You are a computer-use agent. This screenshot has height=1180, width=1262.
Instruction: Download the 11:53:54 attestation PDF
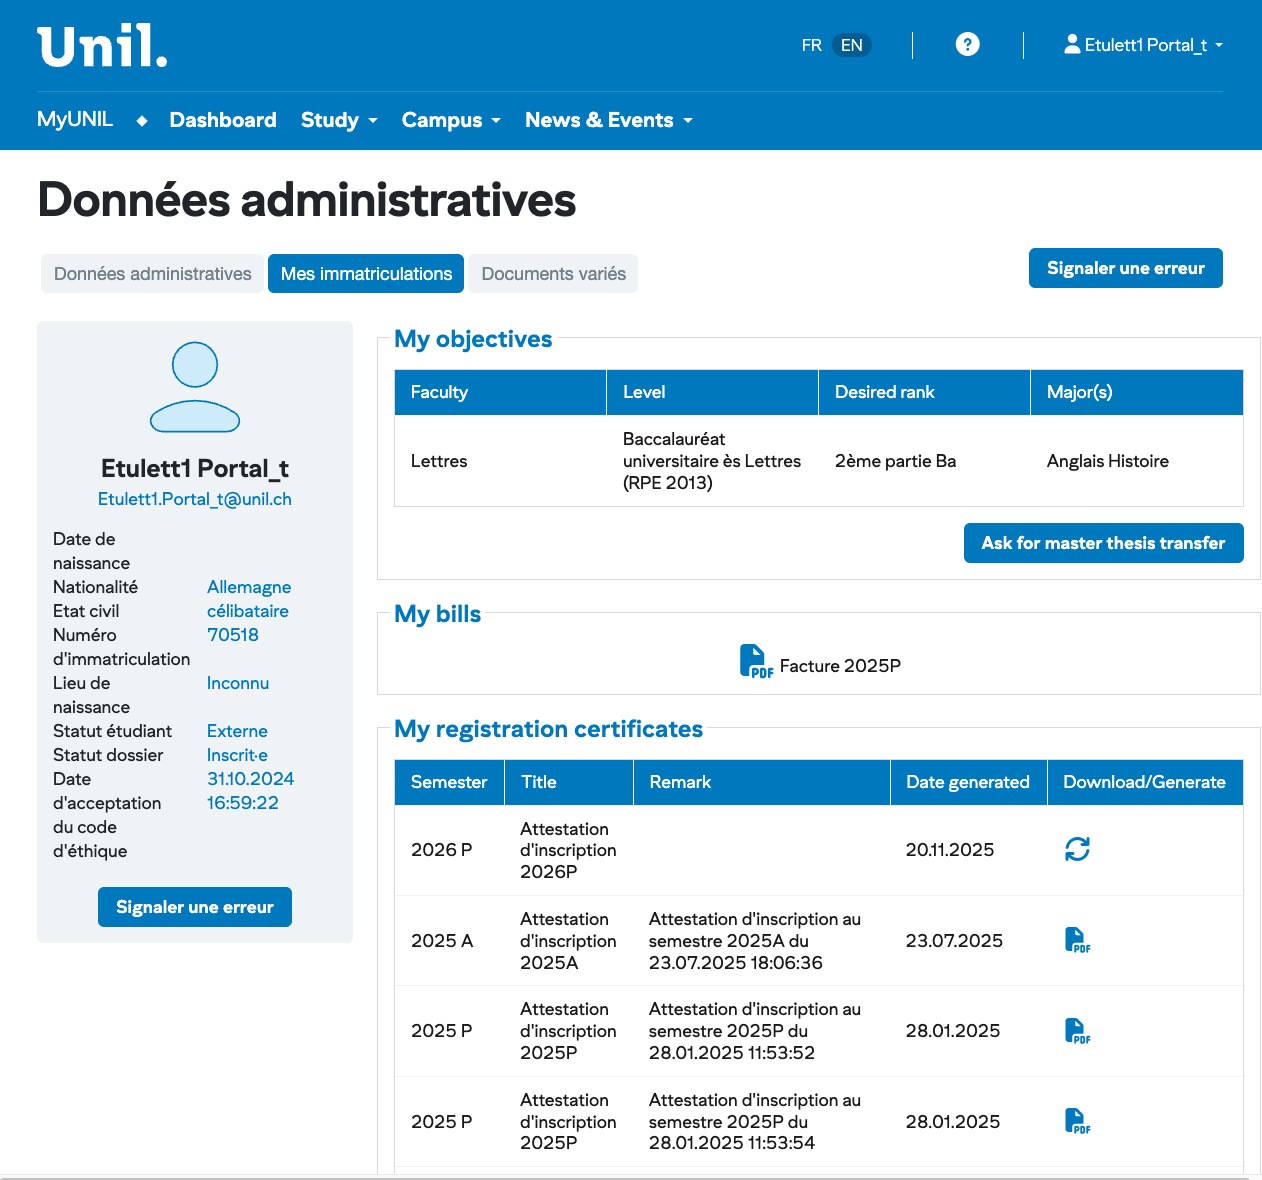[x=1077, y=1121]
